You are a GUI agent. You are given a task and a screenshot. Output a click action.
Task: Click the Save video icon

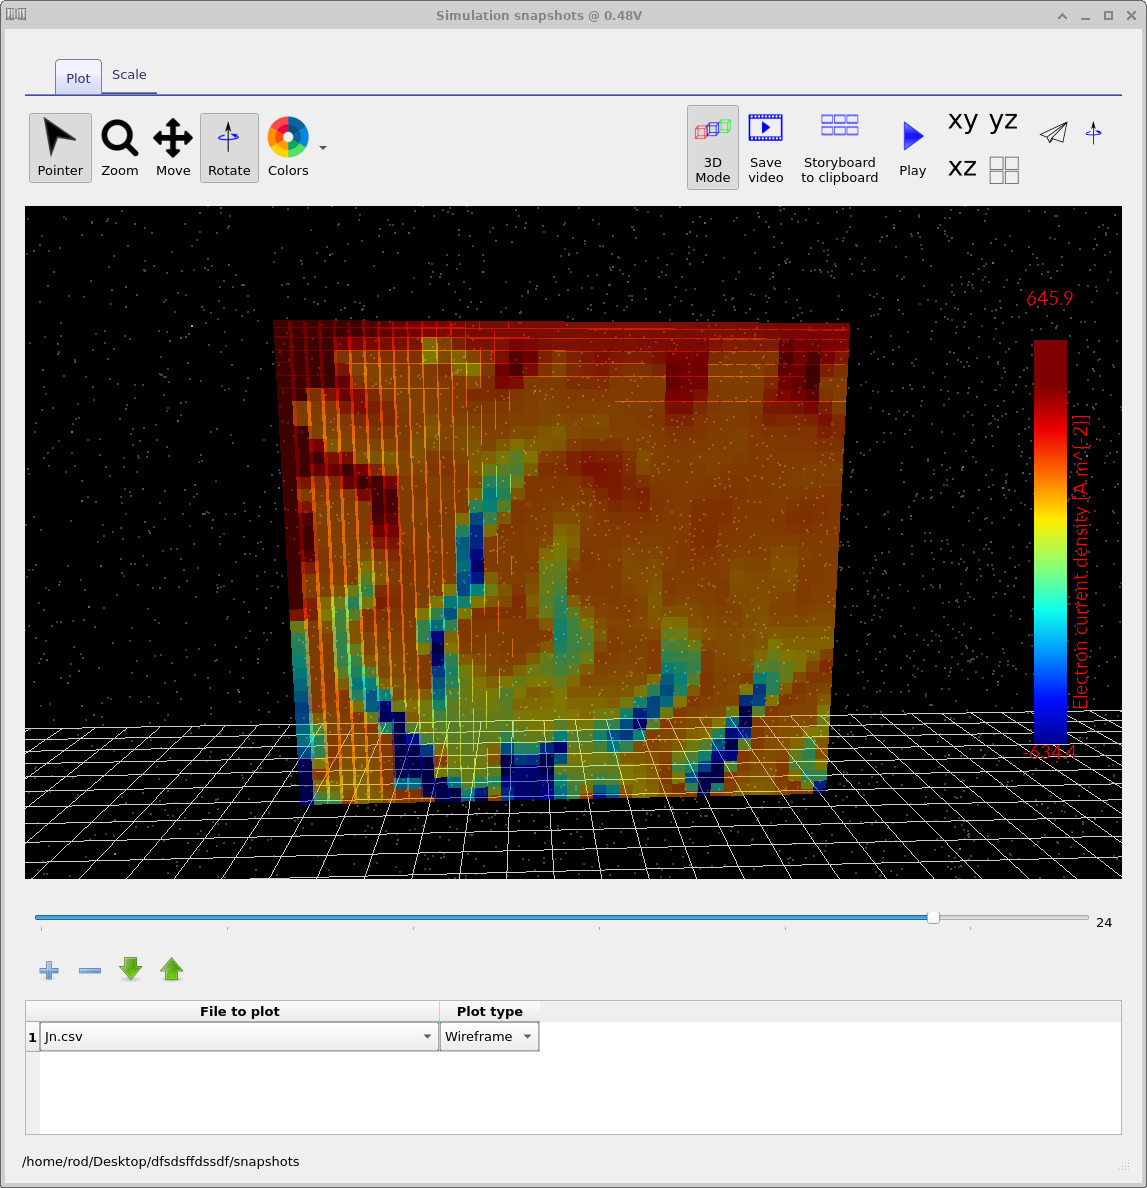coord(765,147)
